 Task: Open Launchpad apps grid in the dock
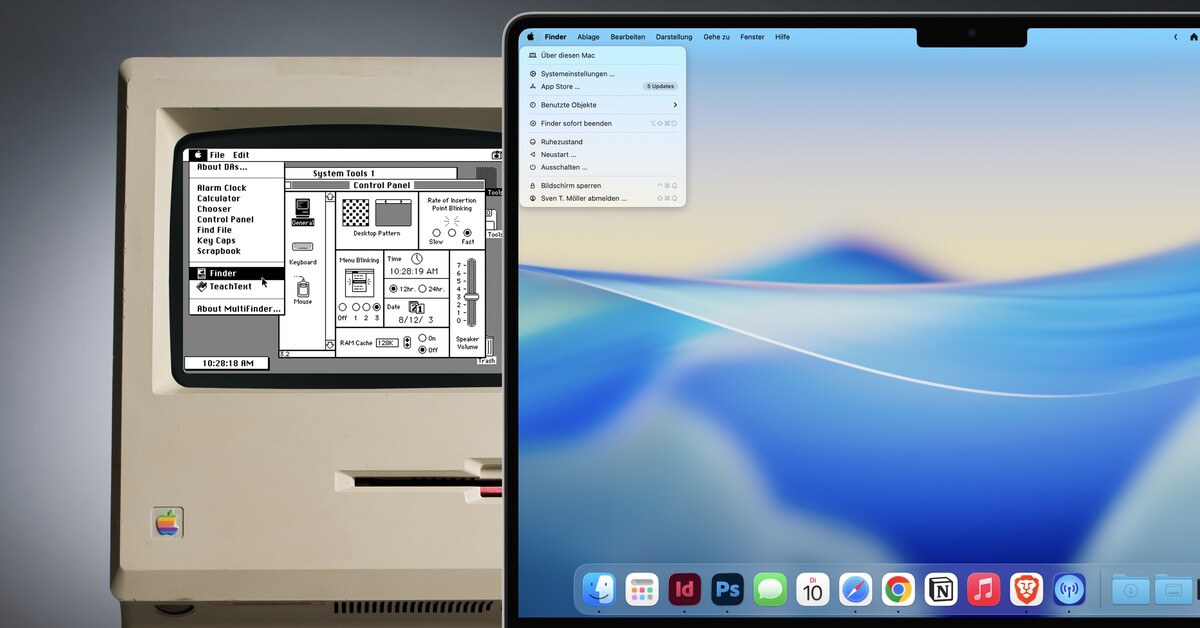[x=642, y=589]
